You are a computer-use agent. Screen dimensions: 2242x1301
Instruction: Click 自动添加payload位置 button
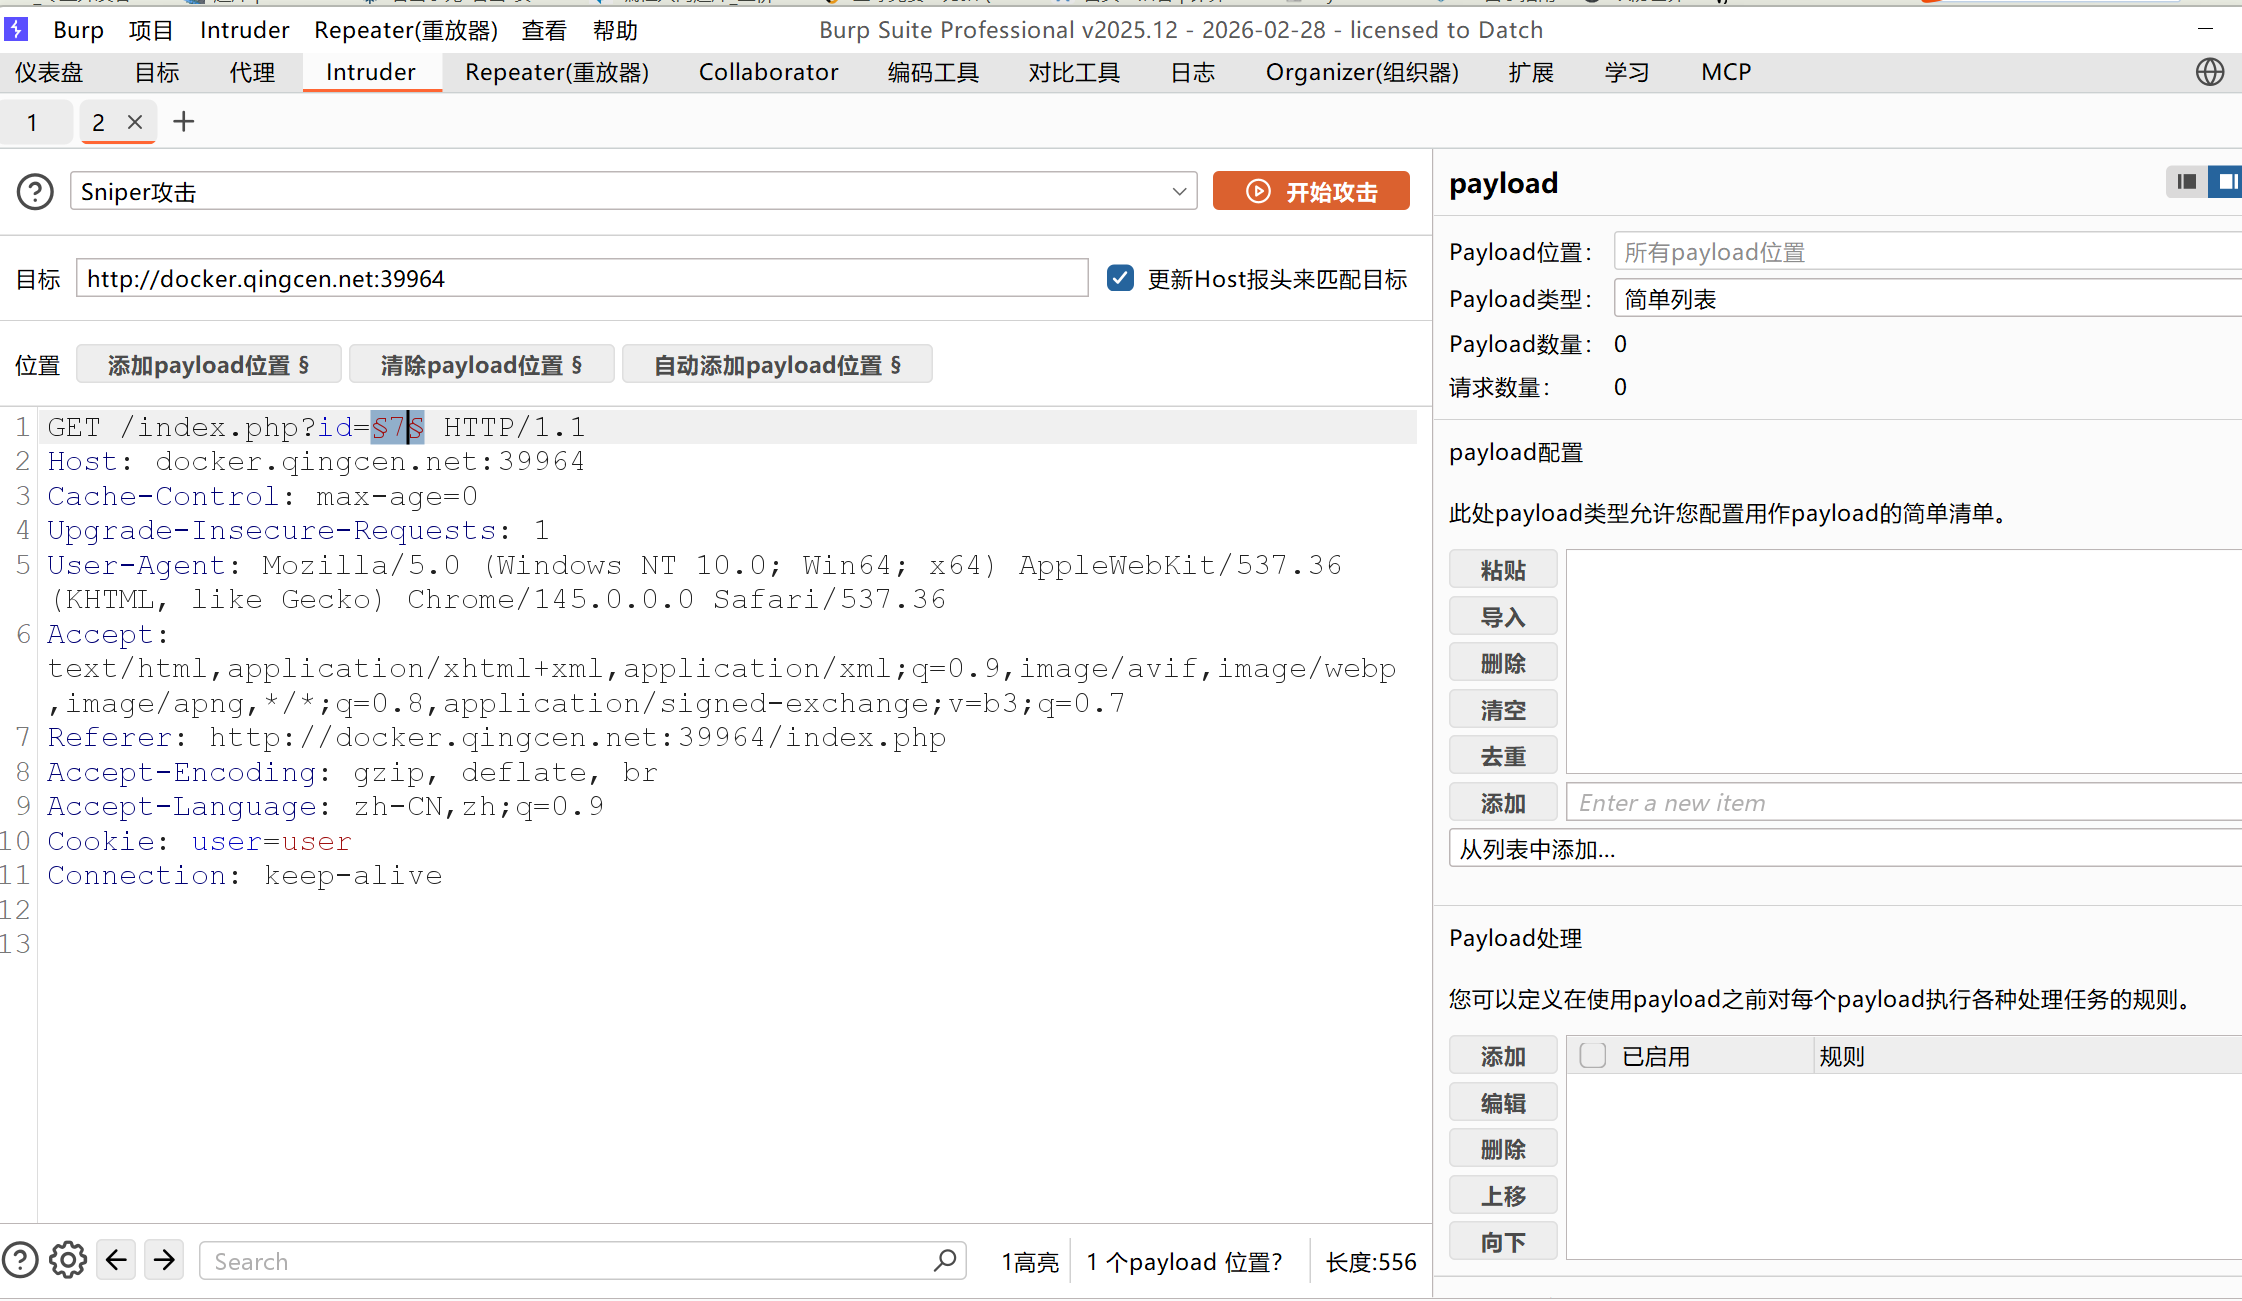coord(776,364)
